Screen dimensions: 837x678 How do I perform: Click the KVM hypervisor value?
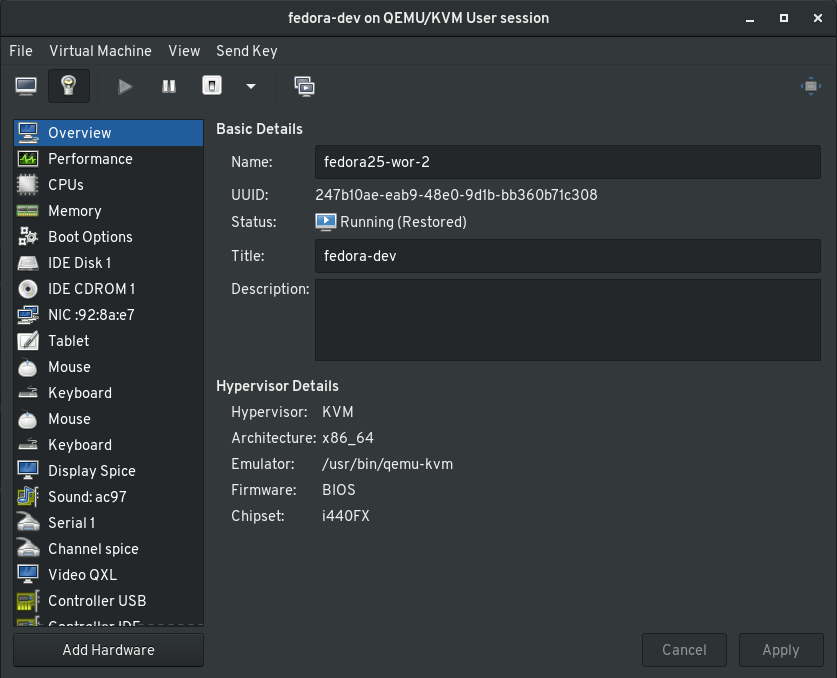click(338, 412)
